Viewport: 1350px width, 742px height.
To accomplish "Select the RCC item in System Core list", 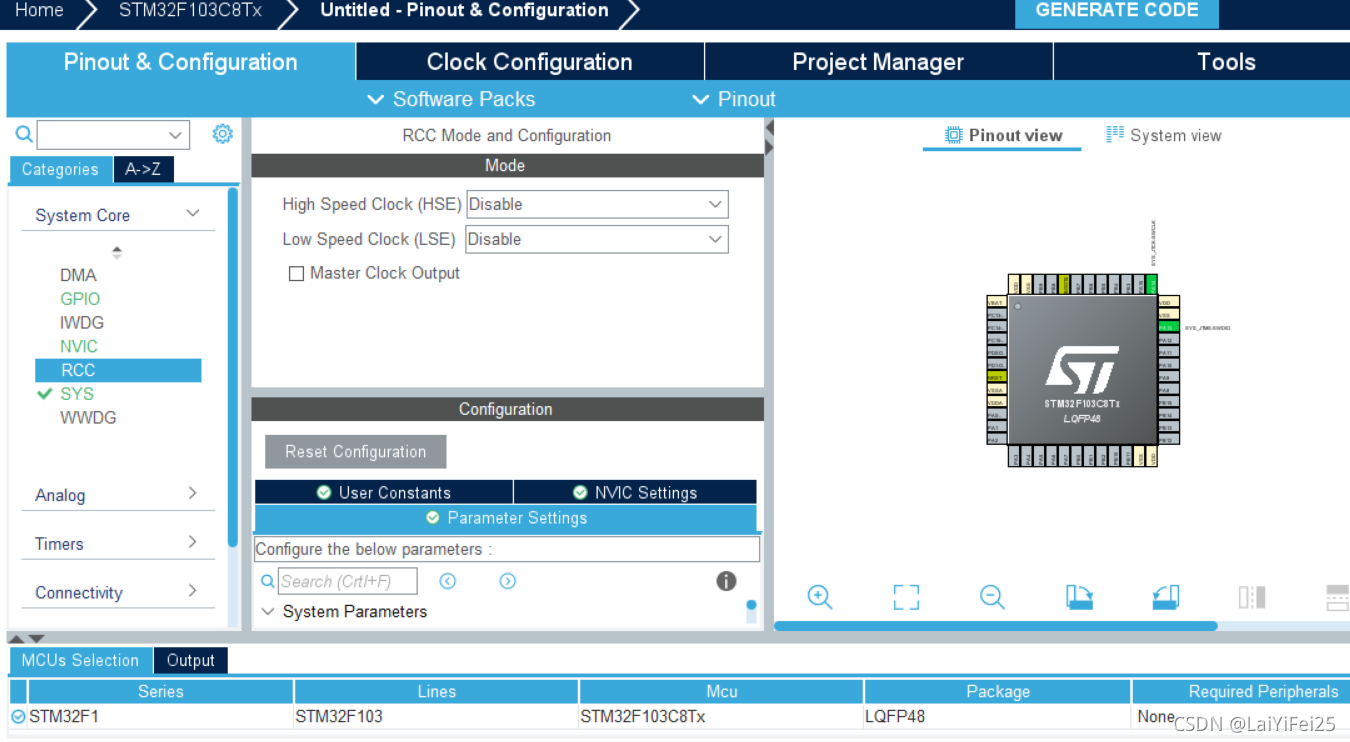I will [x=118, y=370].
